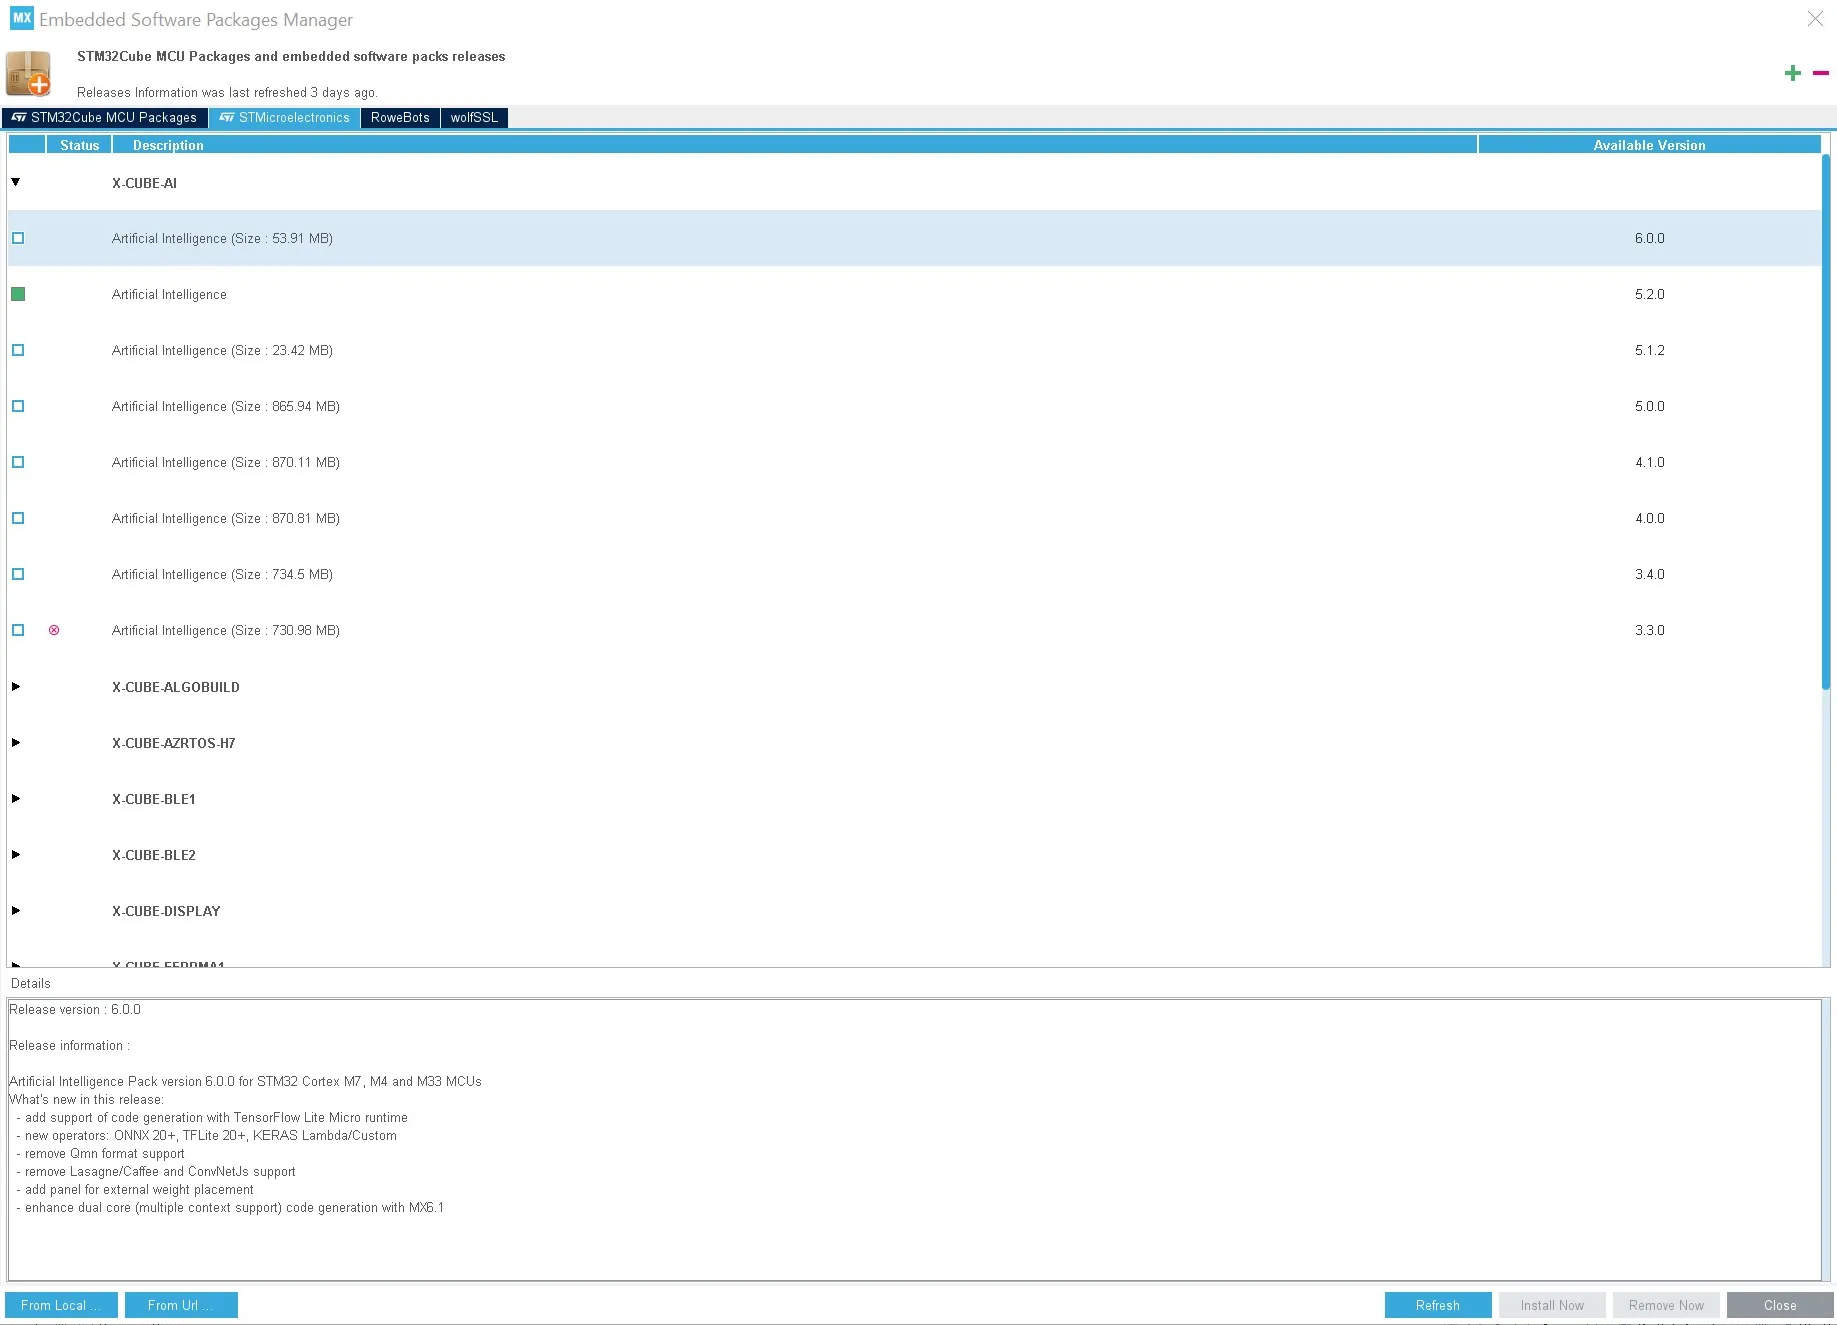
Task: Tick the checkbox for AI version 5.1.2
Action: (x=18, y=350)
